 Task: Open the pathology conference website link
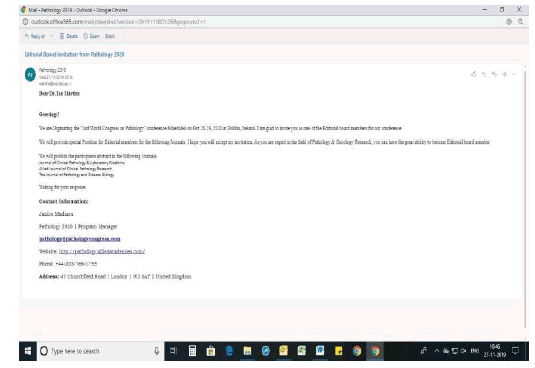pos(102,251)
